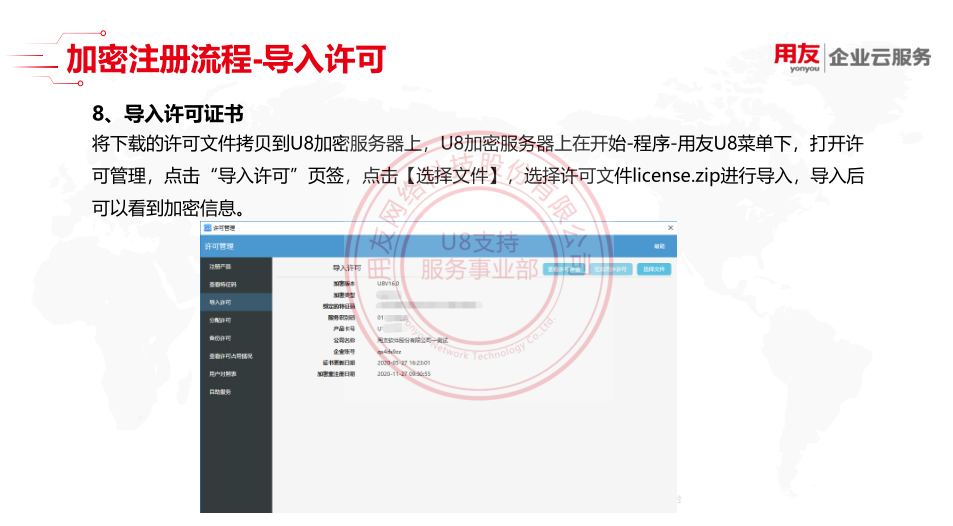
Task: Click the 2020-11-27 09:30:55 date value
Action: tap(404, 374)
